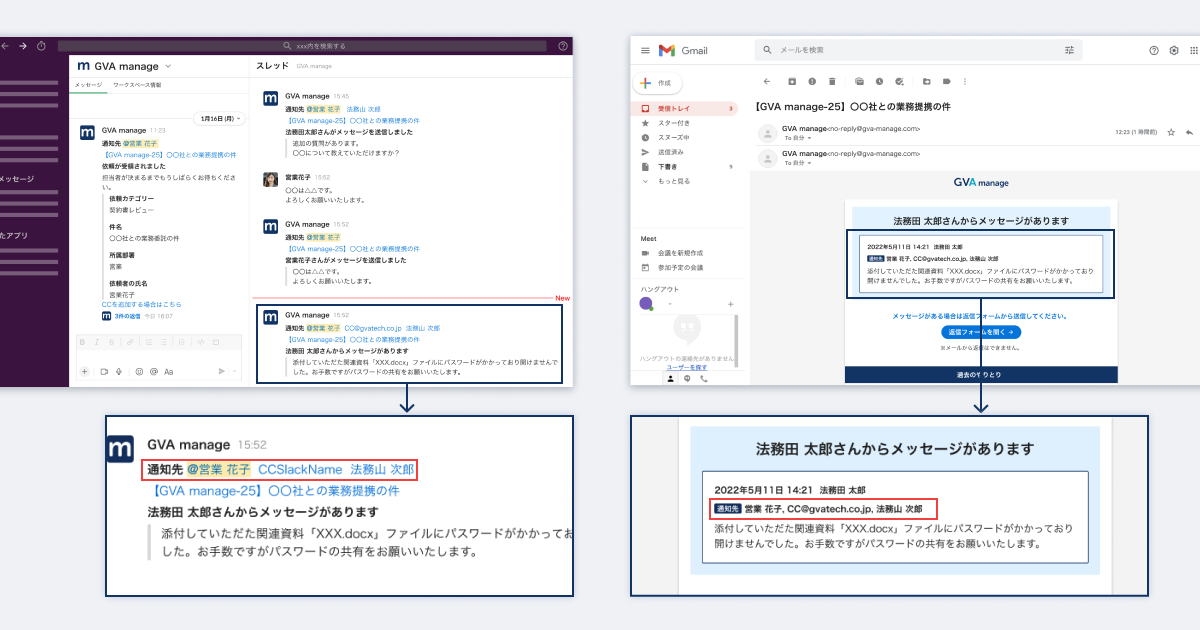Insert ordered list in Slack composer
This screenshot has height=630, width=1200.
pyautogui.click(x=149, y=342)
